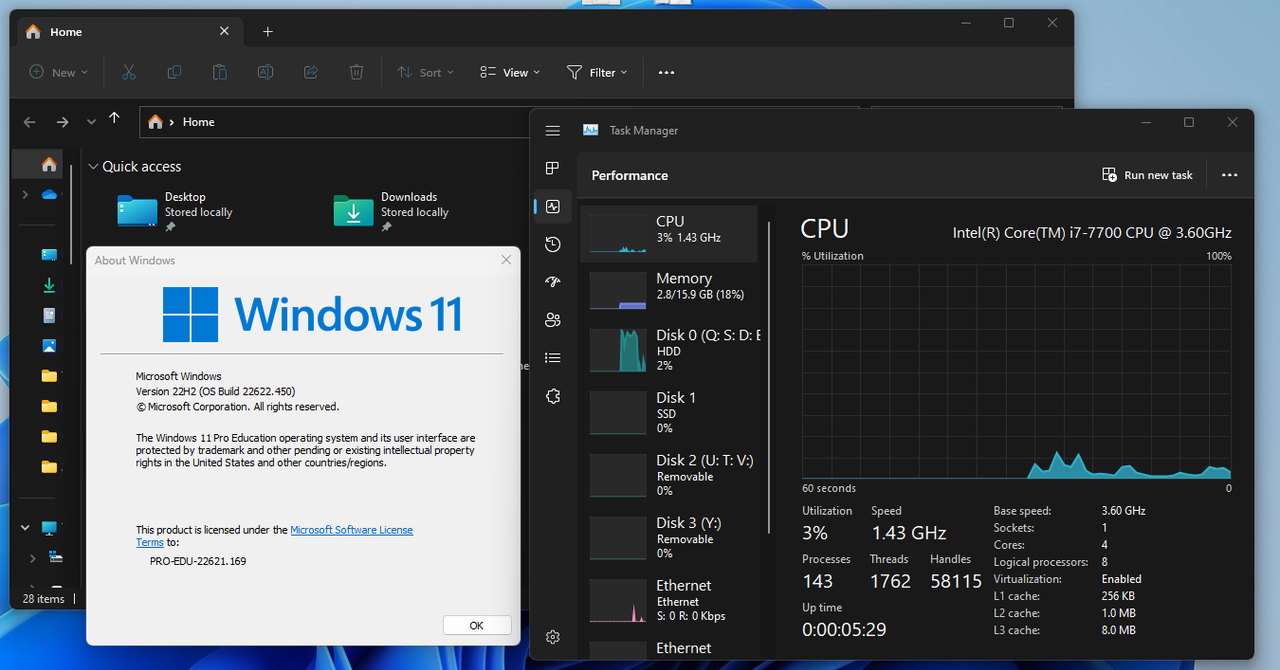Select This PC monitor icon in navigation pane
Viewport: 1280px width, 670px height.
click(x=49, y=528)
